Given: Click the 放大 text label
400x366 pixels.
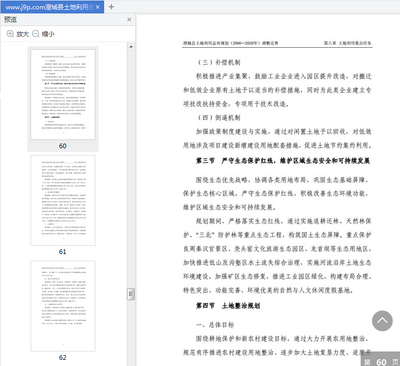Looking at the screenshot, I should [23, 34].
